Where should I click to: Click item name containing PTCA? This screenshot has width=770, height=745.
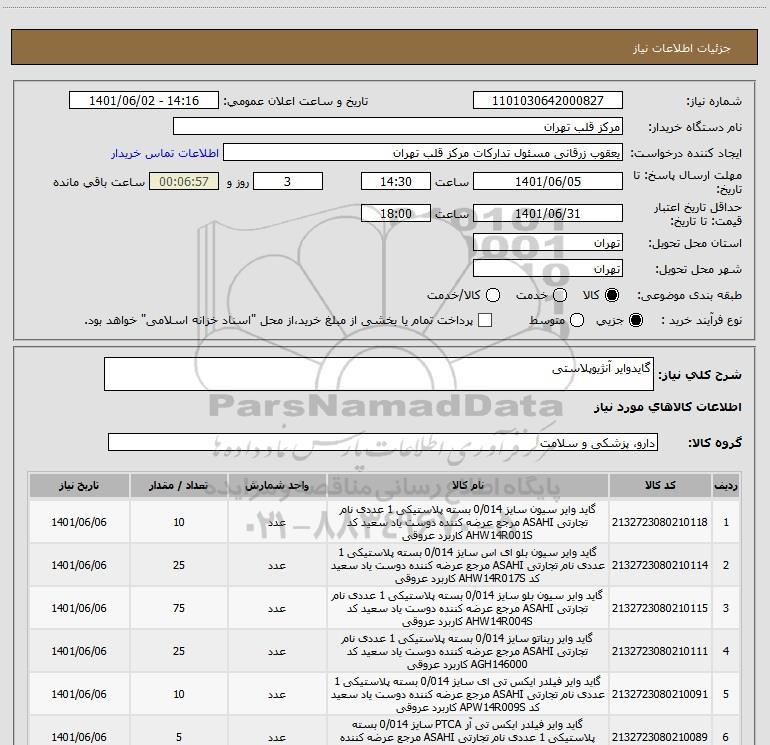[468, 731]
